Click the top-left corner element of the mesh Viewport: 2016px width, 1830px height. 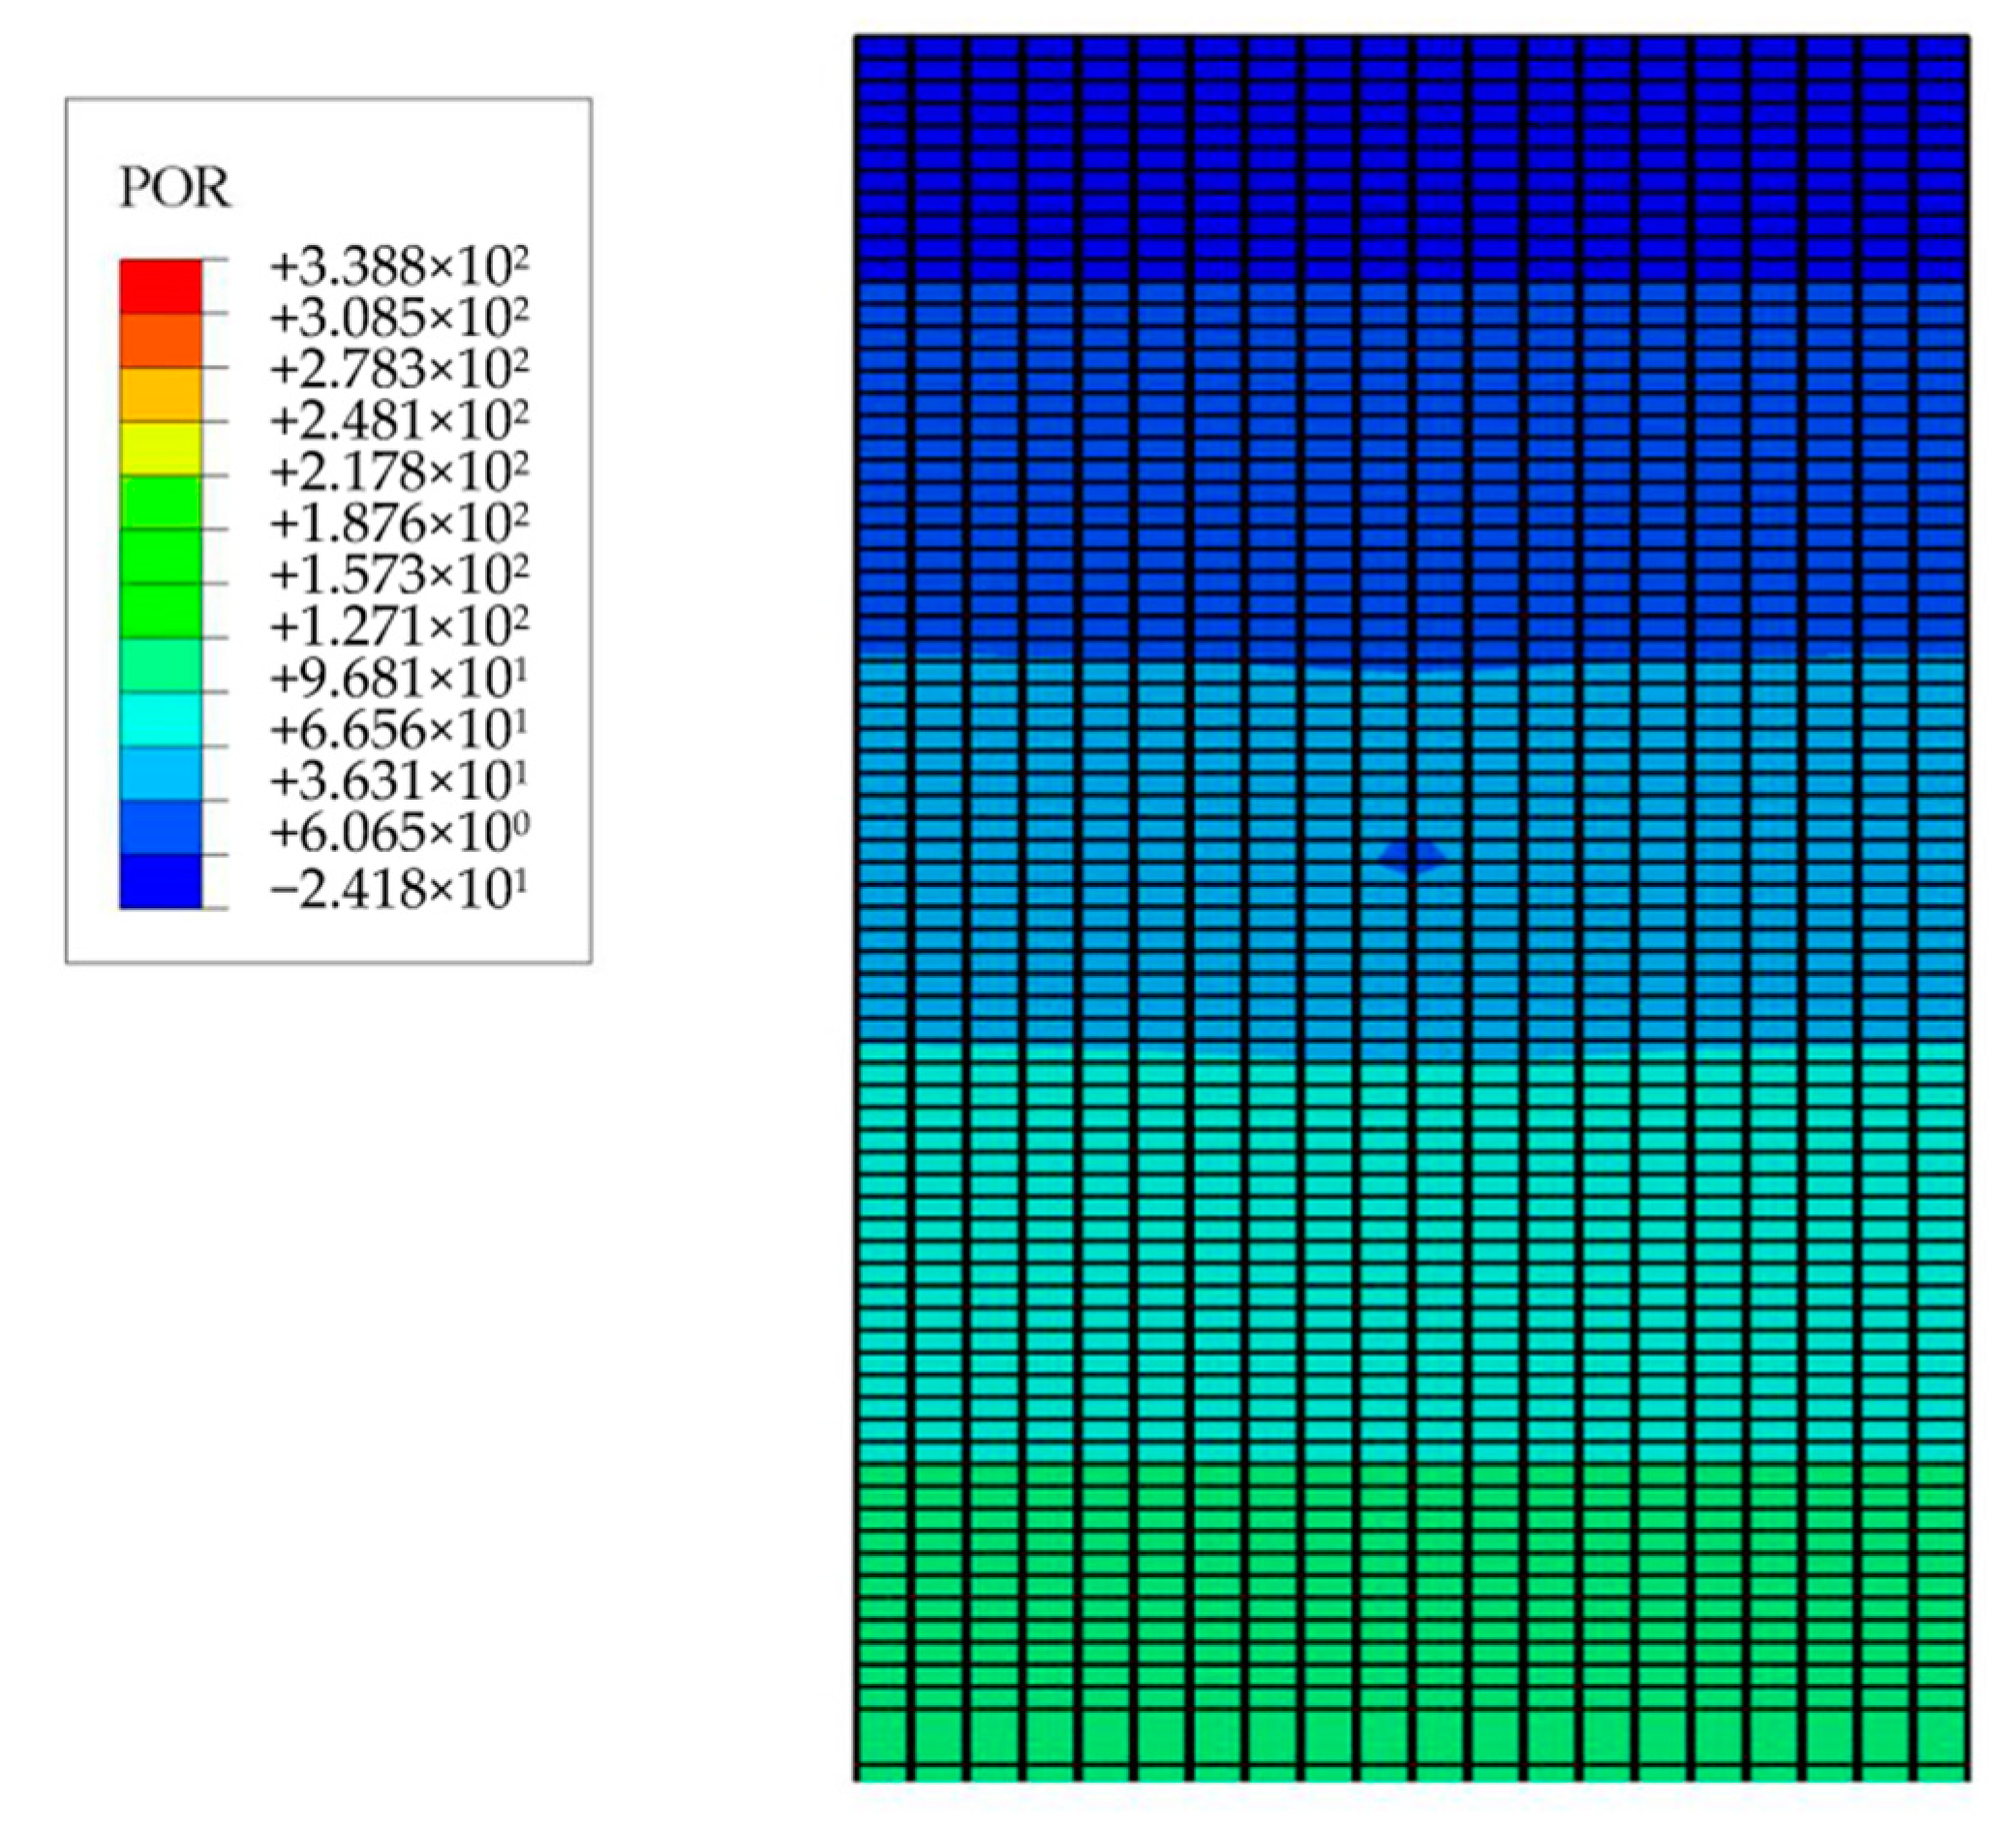coord(882,46)
